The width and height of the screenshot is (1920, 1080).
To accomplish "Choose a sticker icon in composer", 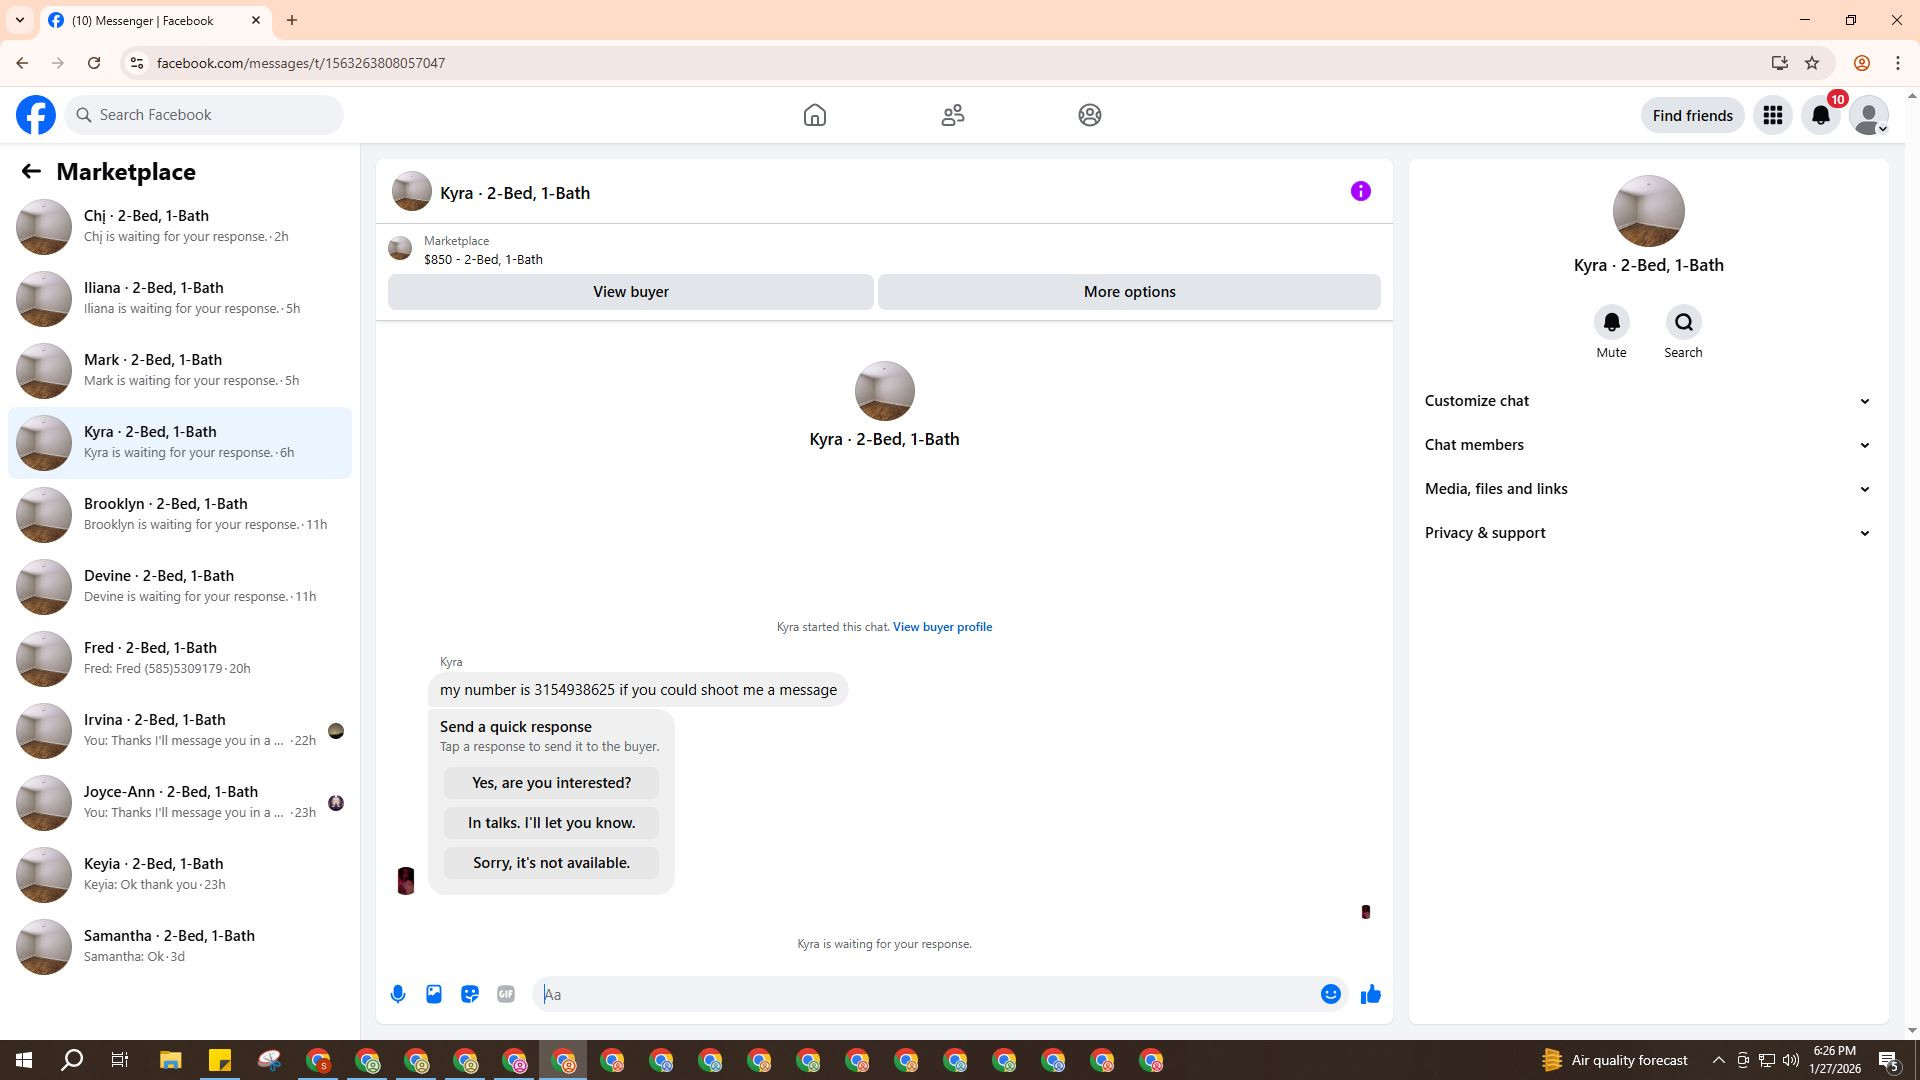I will [x=470, y=994].
